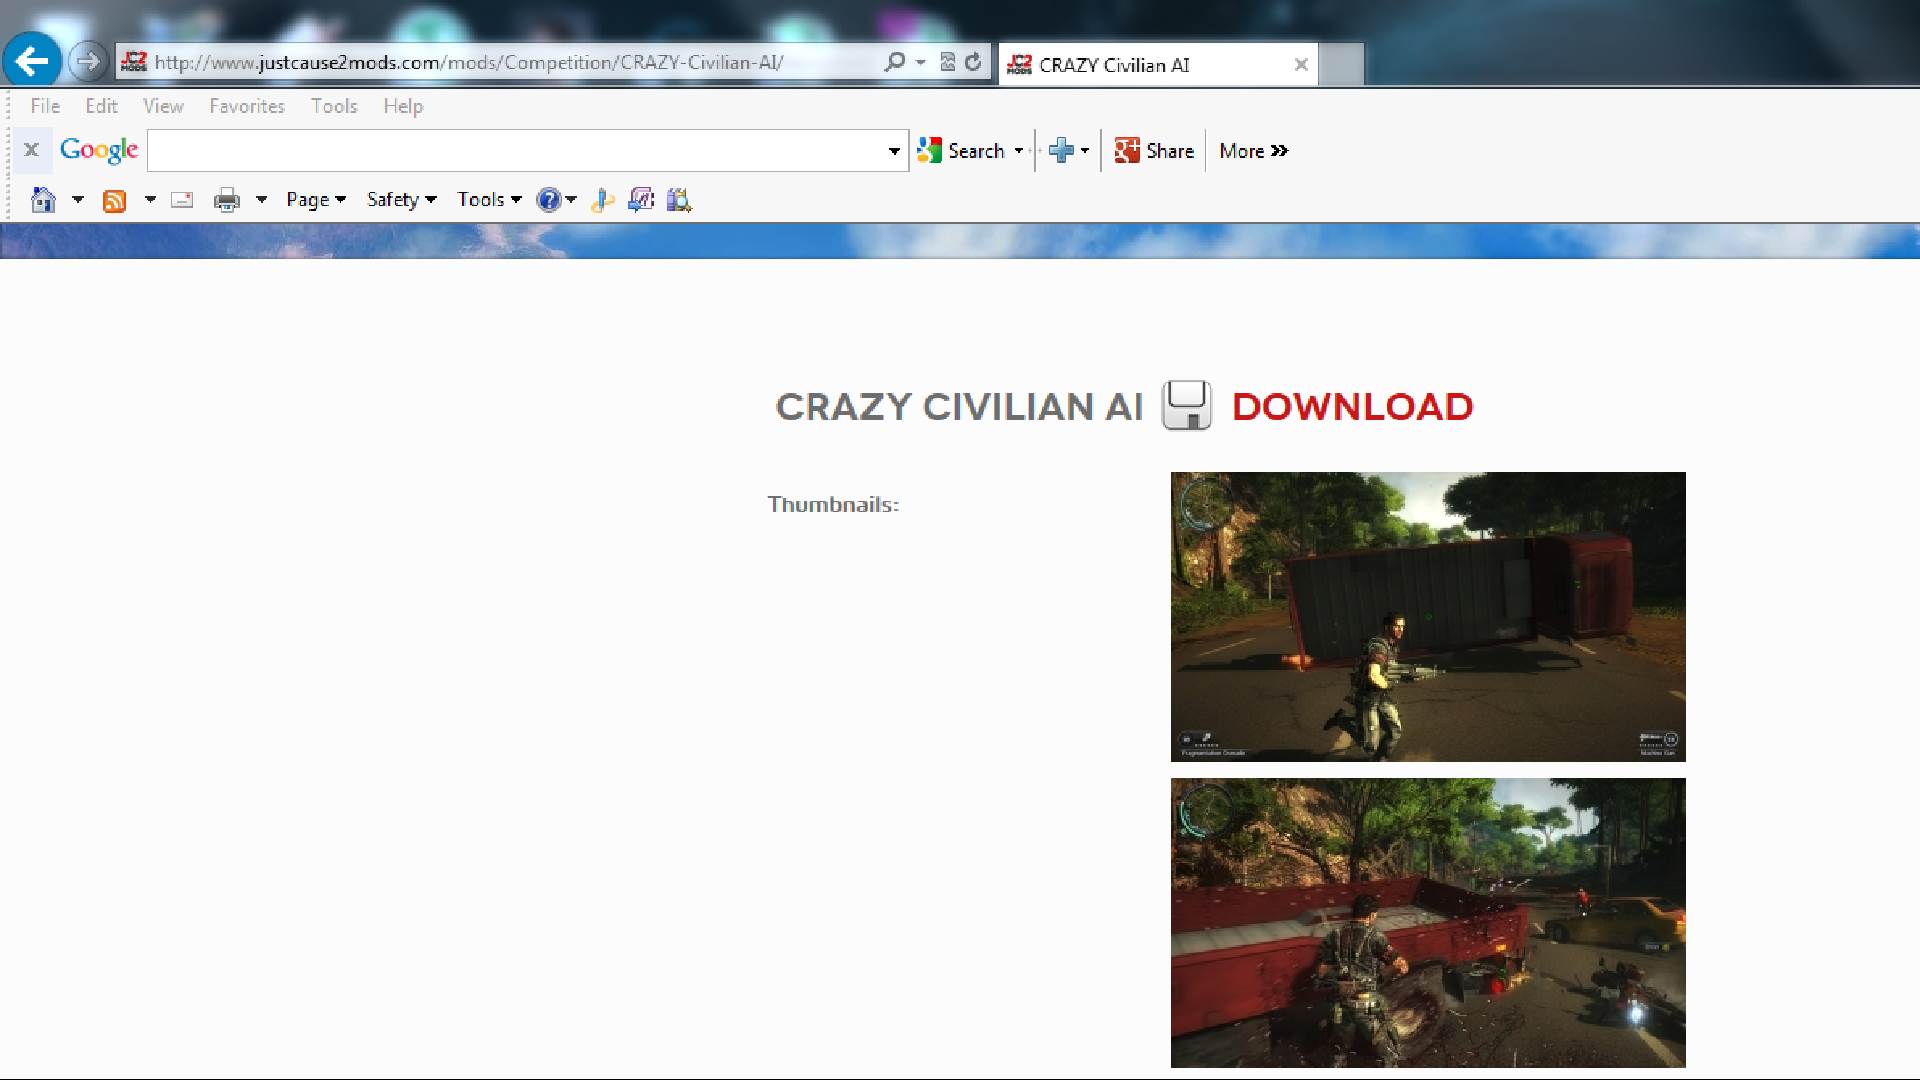The image size is (1920, 1080).
Task: Open the overturned truck thumbnail image
Action: 1428,616
